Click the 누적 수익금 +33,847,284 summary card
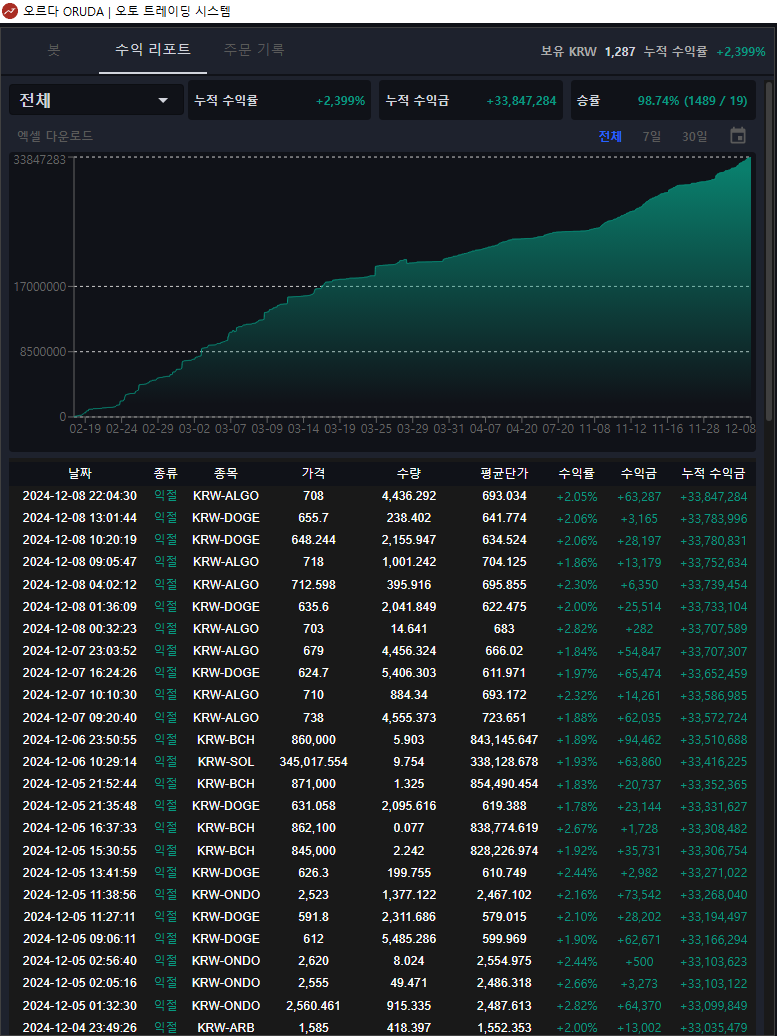Image resolution: width=777 pixels, height=1036 pixels. tap(470, 100)
